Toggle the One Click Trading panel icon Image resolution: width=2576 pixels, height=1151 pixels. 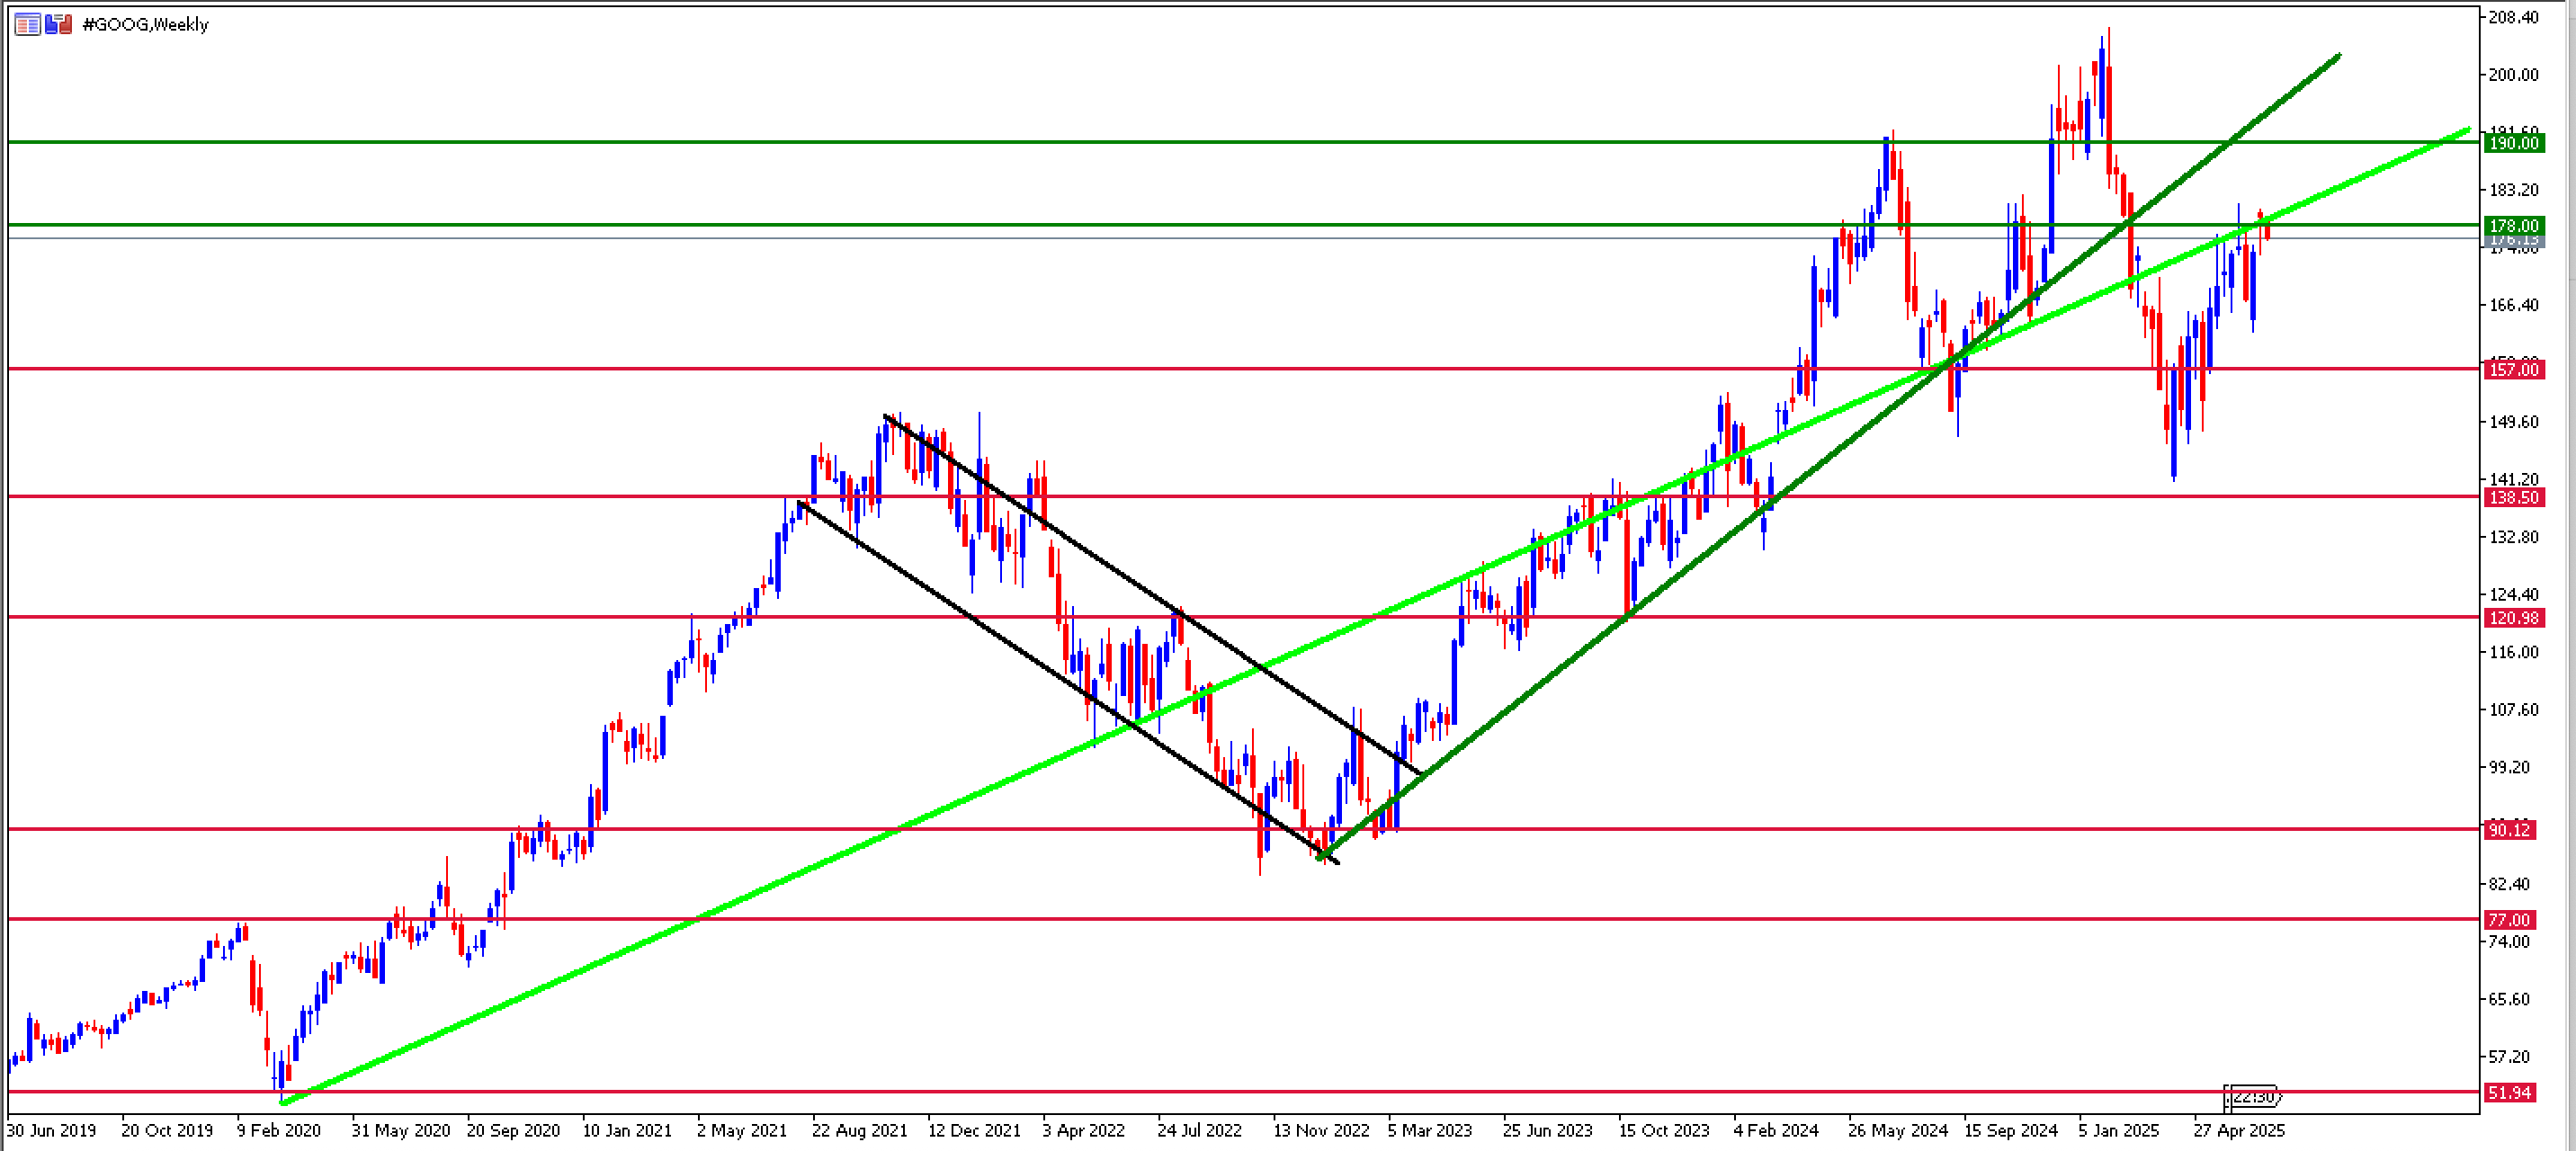pos(59,24)
